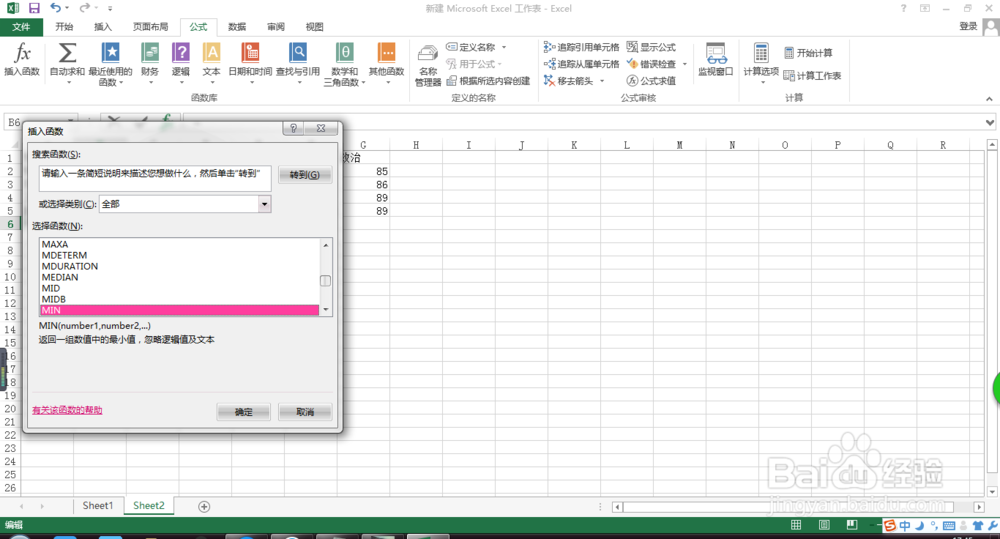Add a new sheet with plus button
1000x539 pixels.
[x=204, y=506]
